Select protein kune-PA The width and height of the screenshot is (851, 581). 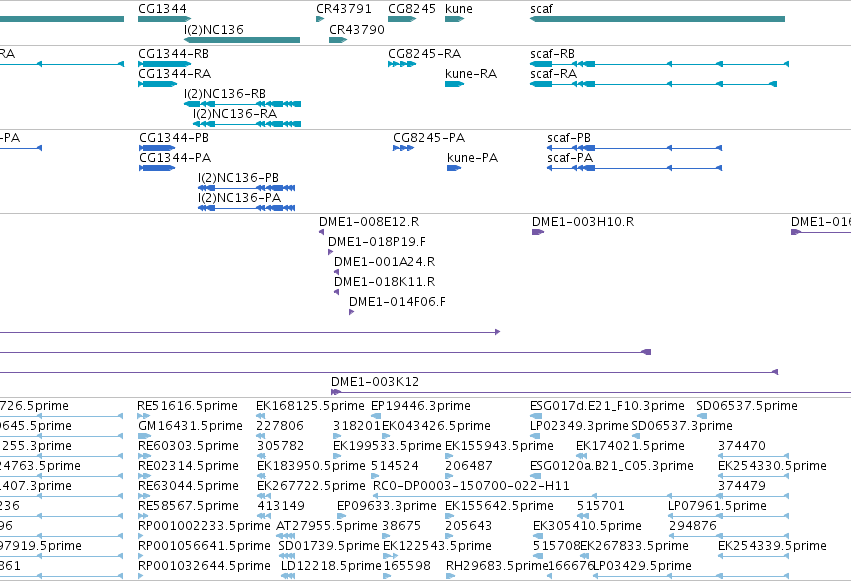tap(473, 158)
